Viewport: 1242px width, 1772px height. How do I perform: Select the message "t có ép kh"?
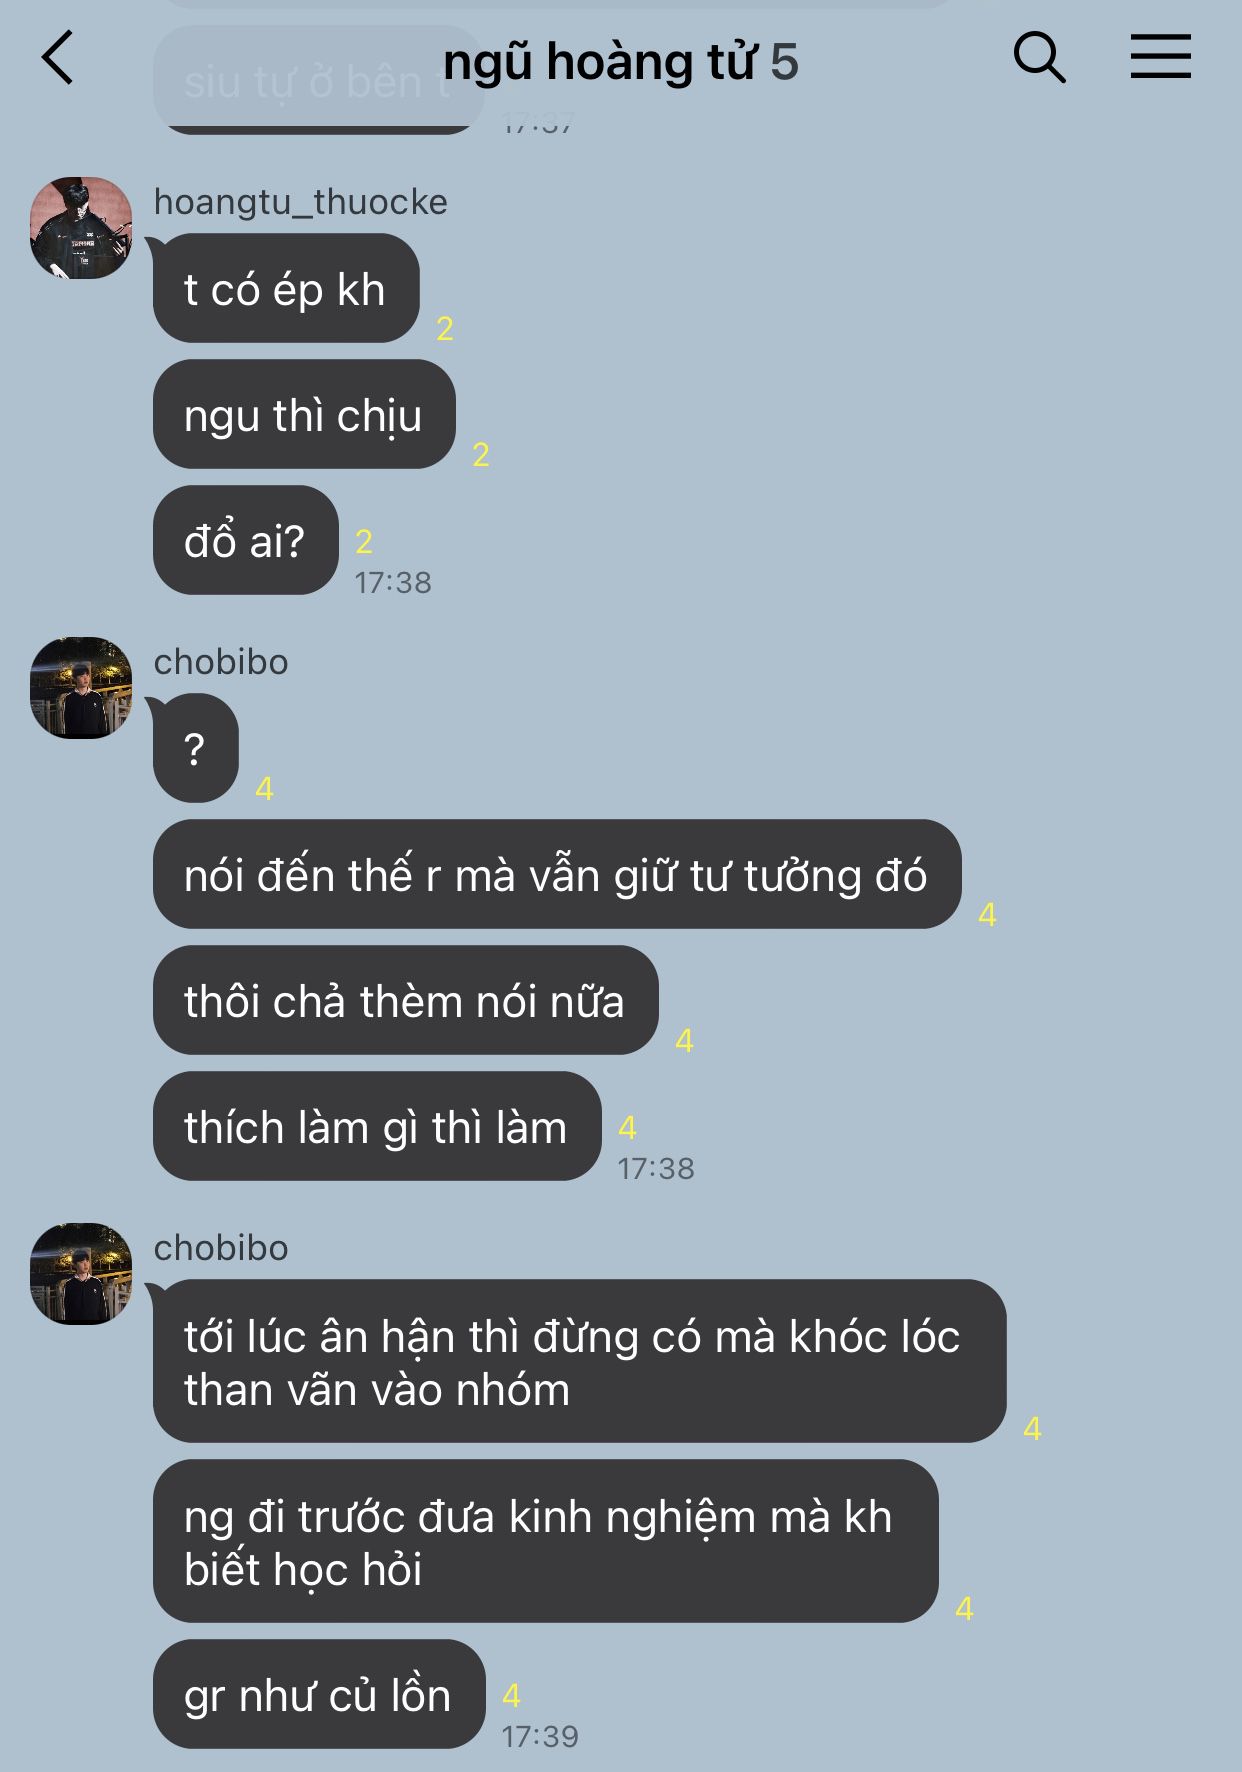click(x=286, y=289)
